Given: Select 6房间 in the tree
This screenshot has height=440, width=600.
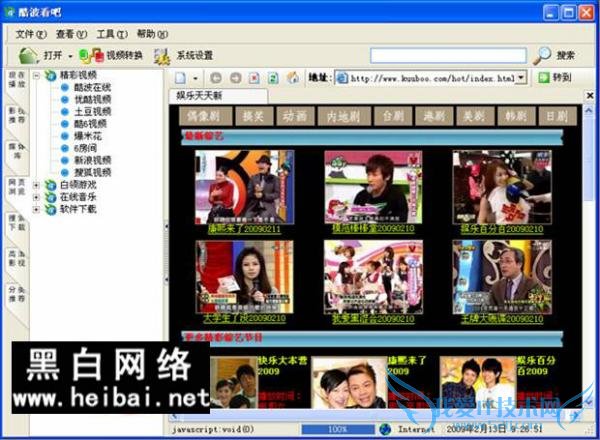Looking at the screenshot, I should [85, 148].
